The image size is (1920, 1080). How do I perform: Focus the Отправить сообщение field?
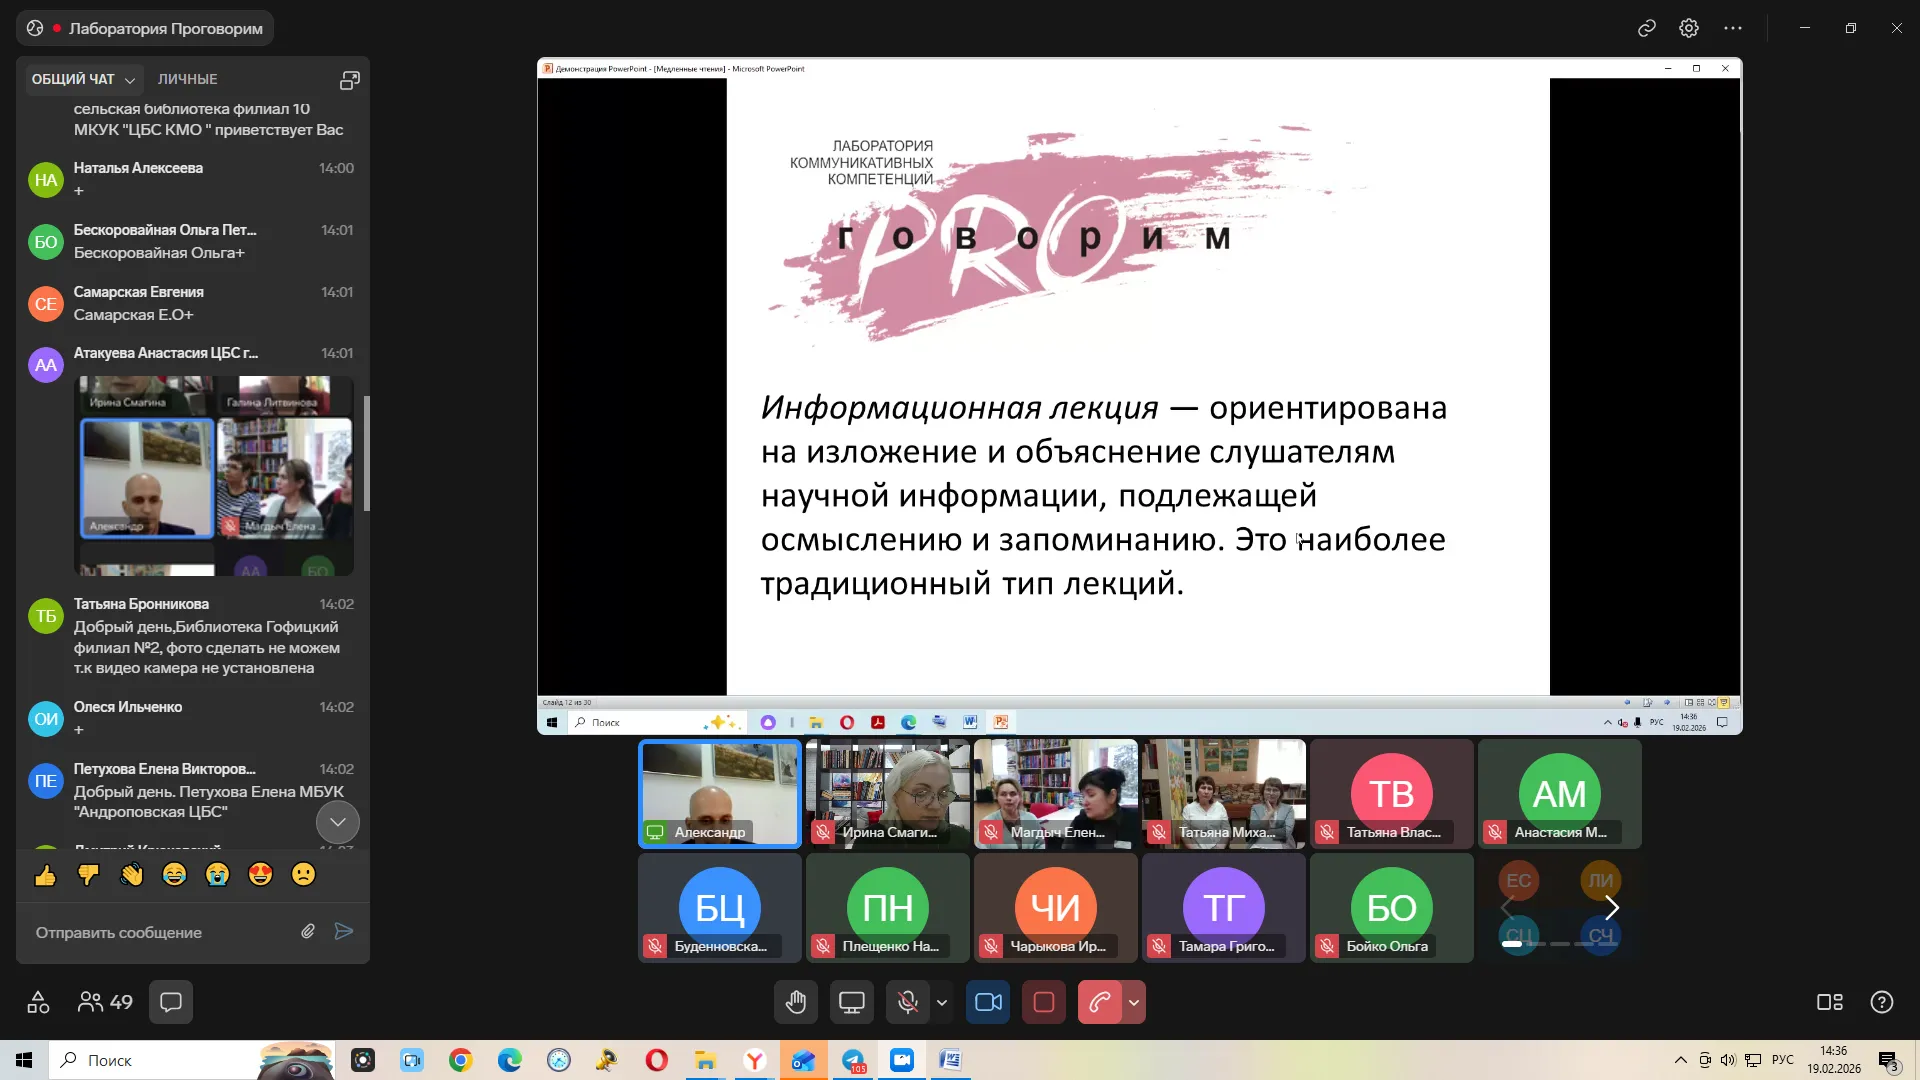pyautogui.click(x=160, y=932)
